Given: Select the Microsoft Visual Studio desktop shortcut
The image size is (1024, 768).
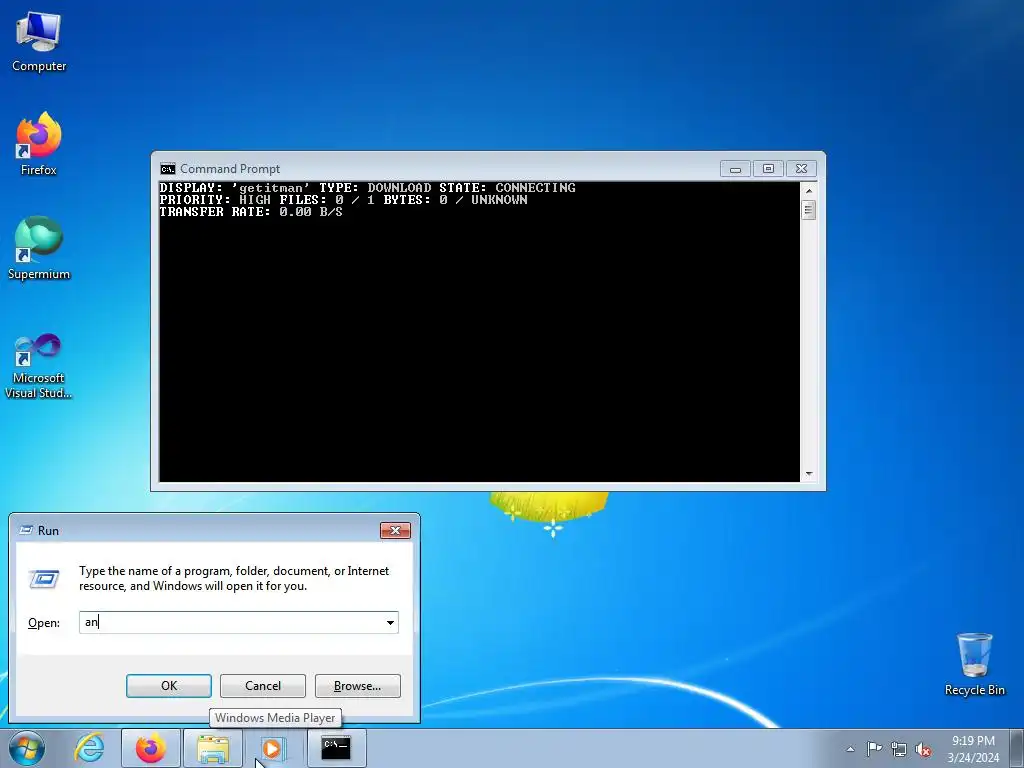Looking at the screenshot, I should point(39,366).
